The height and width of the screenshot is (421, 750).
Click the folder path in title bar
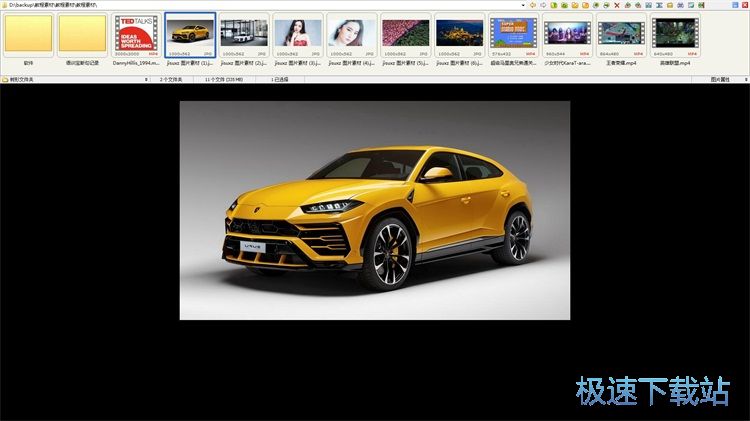click(53, 4)
